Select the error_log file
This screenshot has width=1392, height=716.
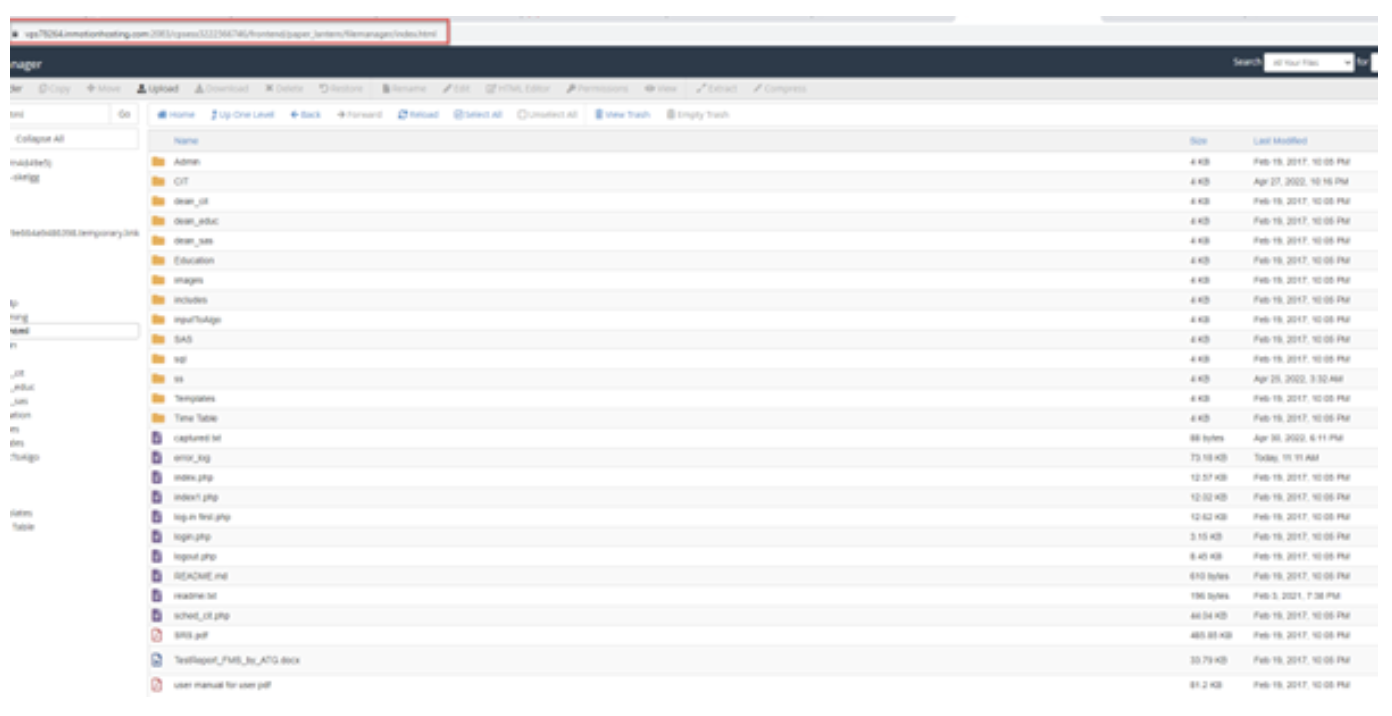click(191, 458)
